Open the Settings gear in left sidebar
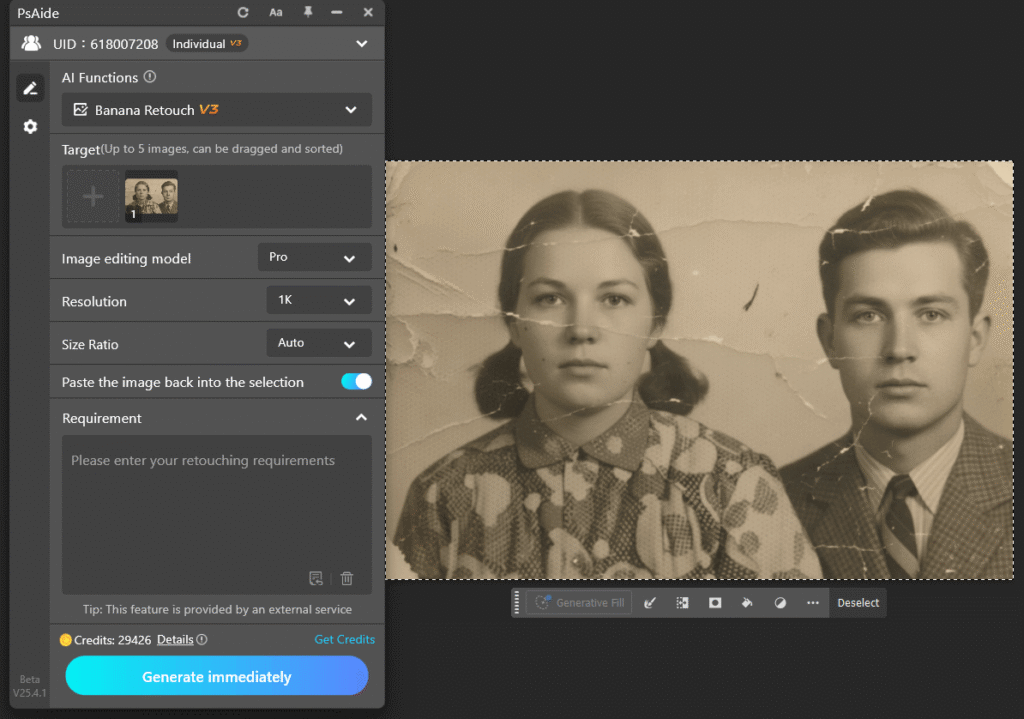 coord(30,127)
